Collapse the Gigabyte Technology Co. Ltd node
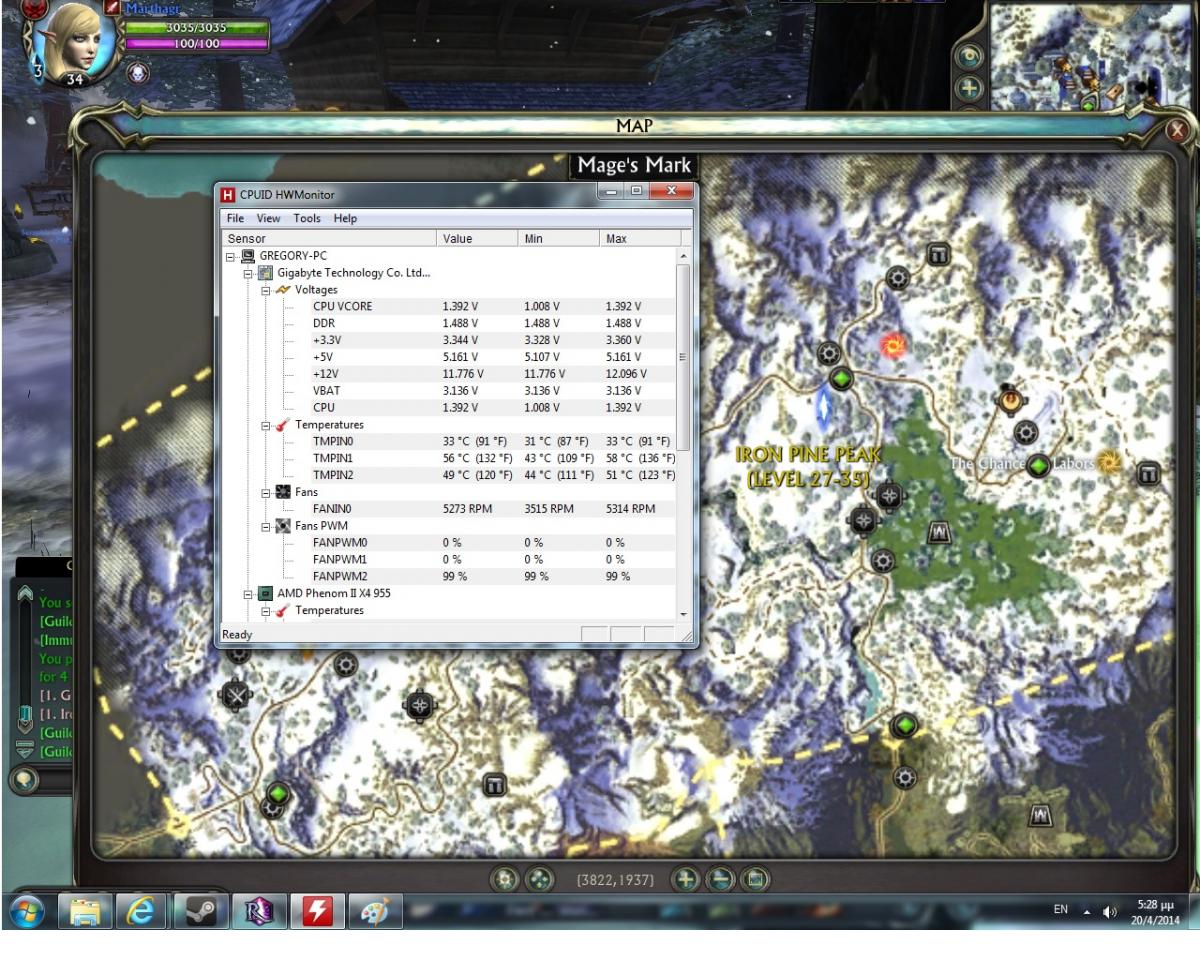Image resolution: width=1200 pixels, height=960 pixels. coord(249,273)
